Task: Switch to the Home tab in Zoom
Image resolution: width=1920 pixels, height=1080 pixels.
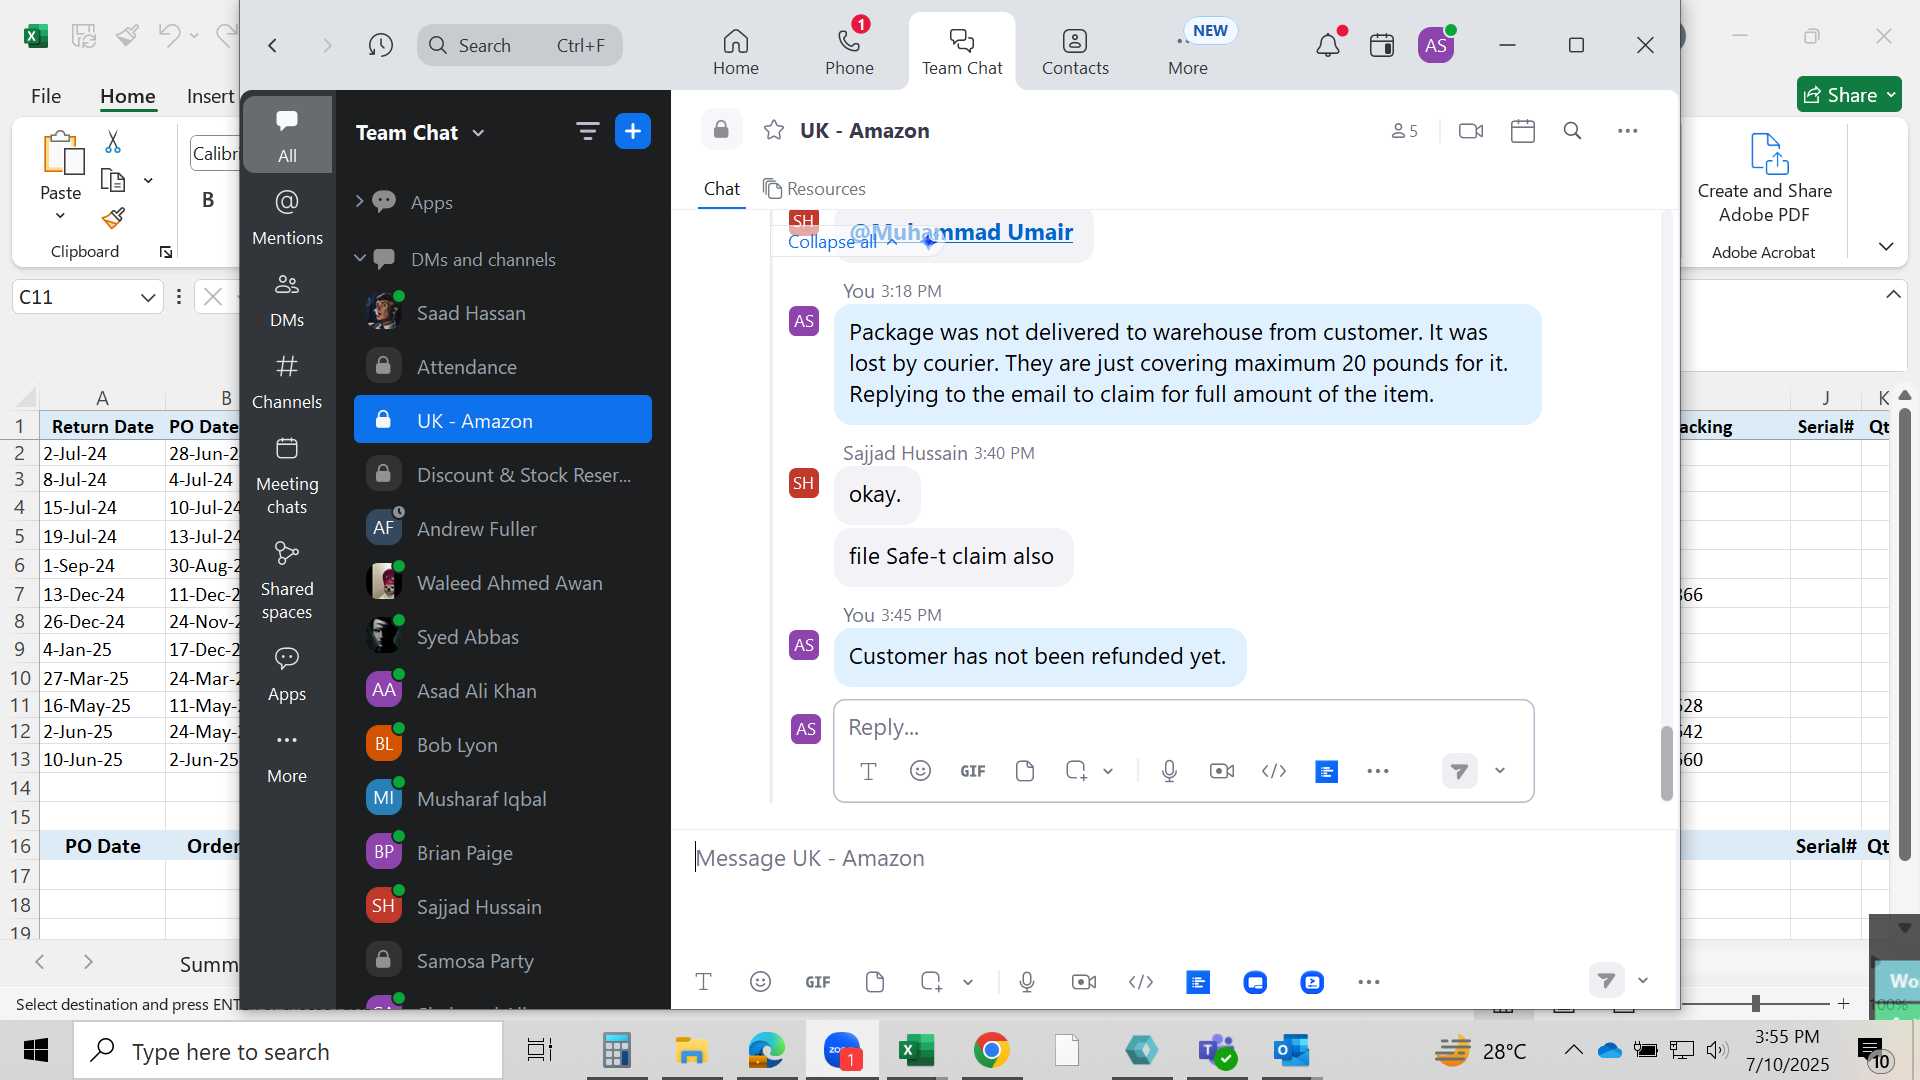Action: 735,50
